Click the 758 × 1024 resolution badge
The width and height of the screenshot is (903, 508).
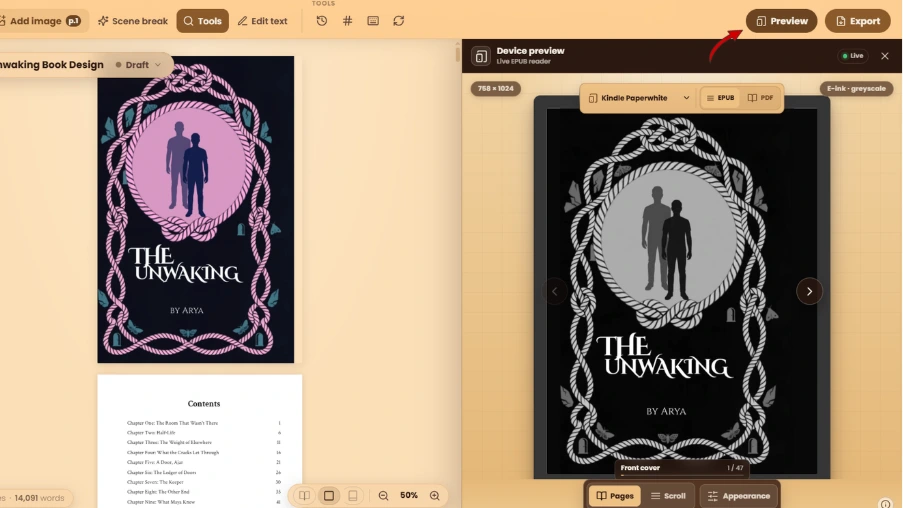tap(495, 89)
